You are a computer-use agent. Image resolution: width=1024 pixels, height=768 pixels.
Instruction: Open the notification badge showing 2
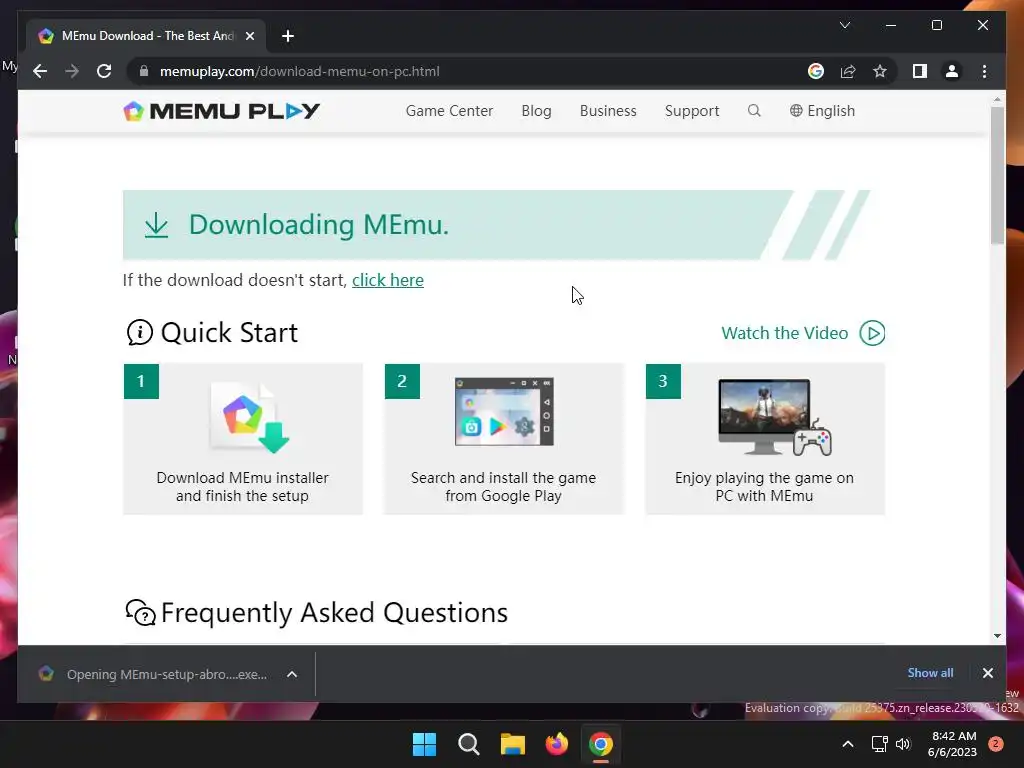tap(996, 744)
